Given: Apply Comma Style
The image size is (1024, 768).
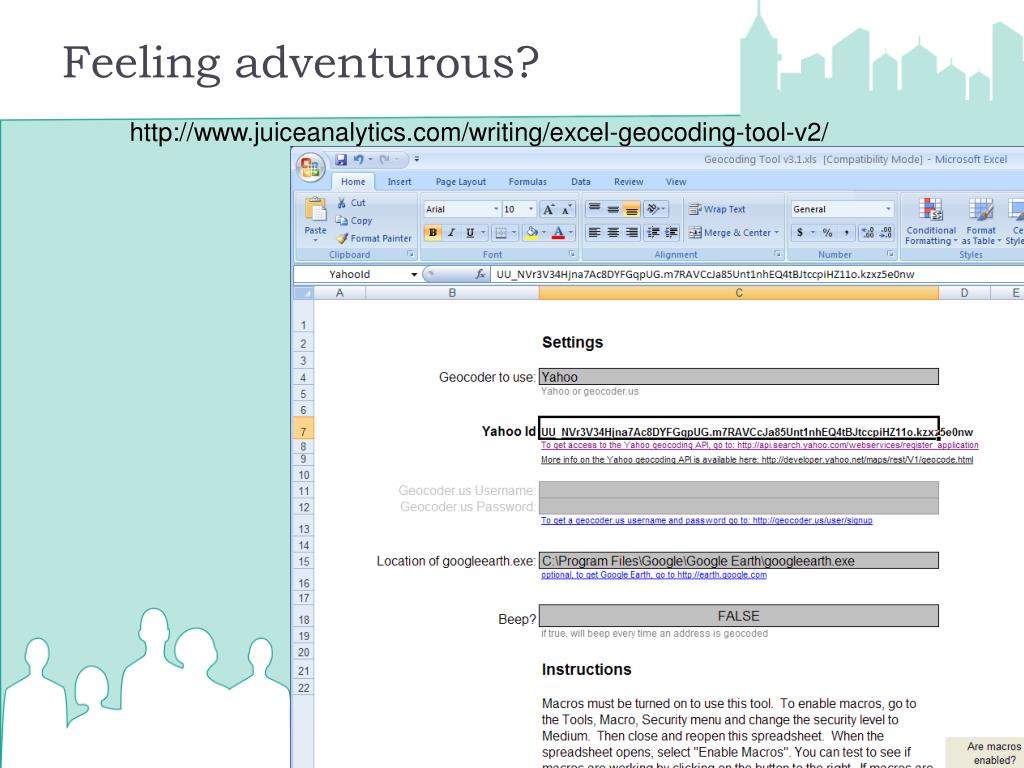Looking at the screenshot, I should click(846, 232).
